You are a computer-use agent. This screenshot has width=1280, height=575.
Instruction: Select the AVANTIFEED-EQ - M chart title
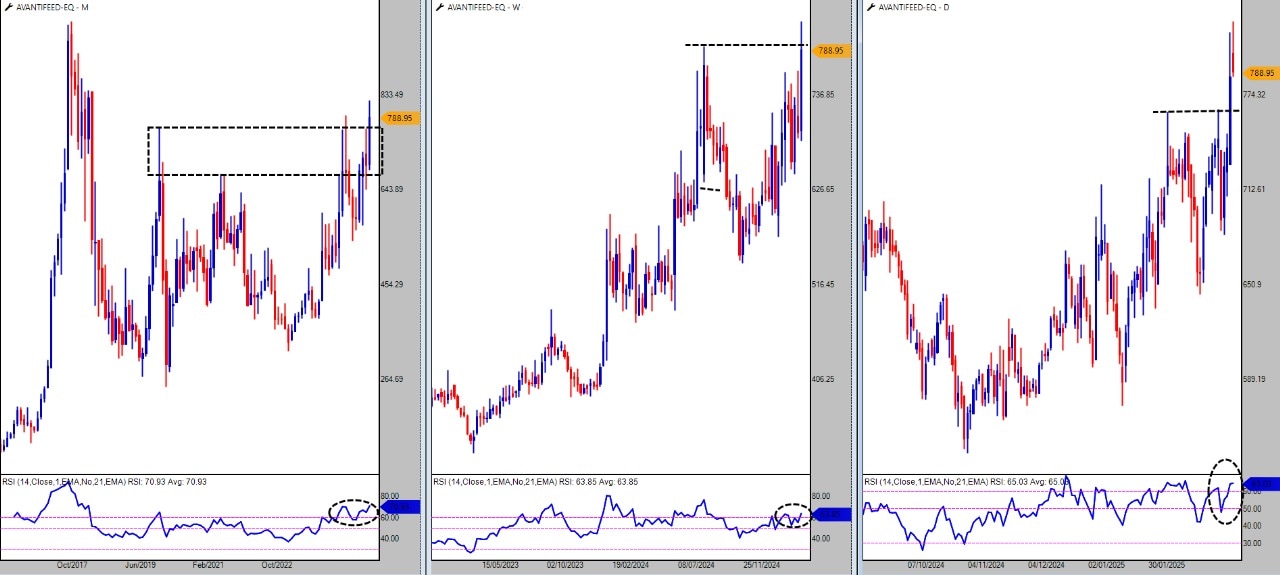[51, 7]
